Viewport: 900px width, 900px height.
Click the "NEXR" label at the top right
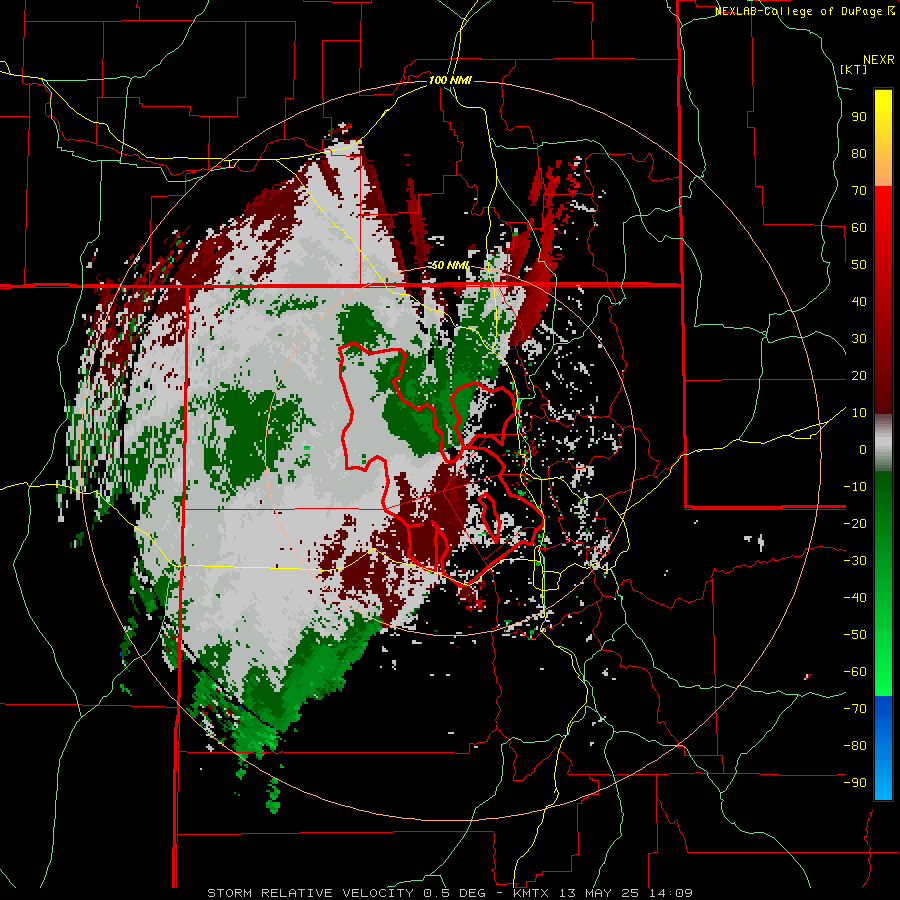(x=879, y=60)
